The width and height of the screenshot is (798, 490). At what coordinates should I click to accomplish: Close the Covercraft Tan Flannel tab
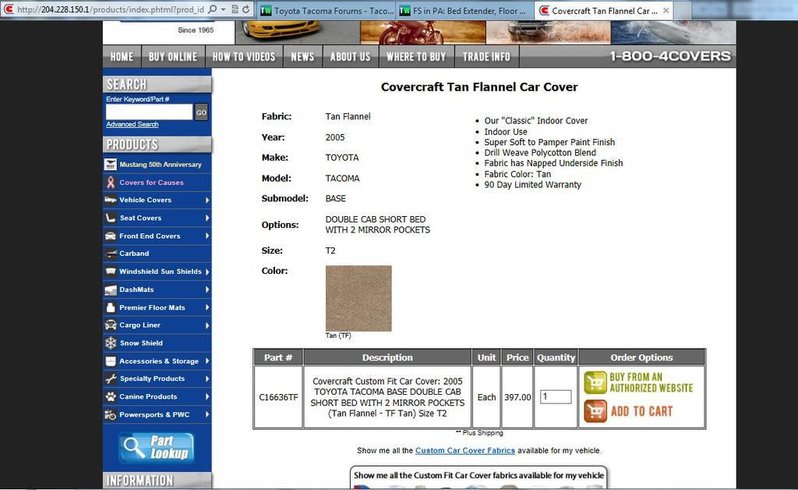pos(666,10)
